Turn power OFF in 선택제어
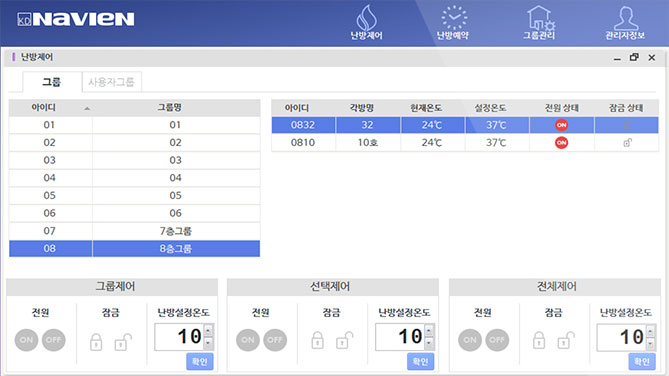Screen dimensions: 669x376 click(275, 340)
